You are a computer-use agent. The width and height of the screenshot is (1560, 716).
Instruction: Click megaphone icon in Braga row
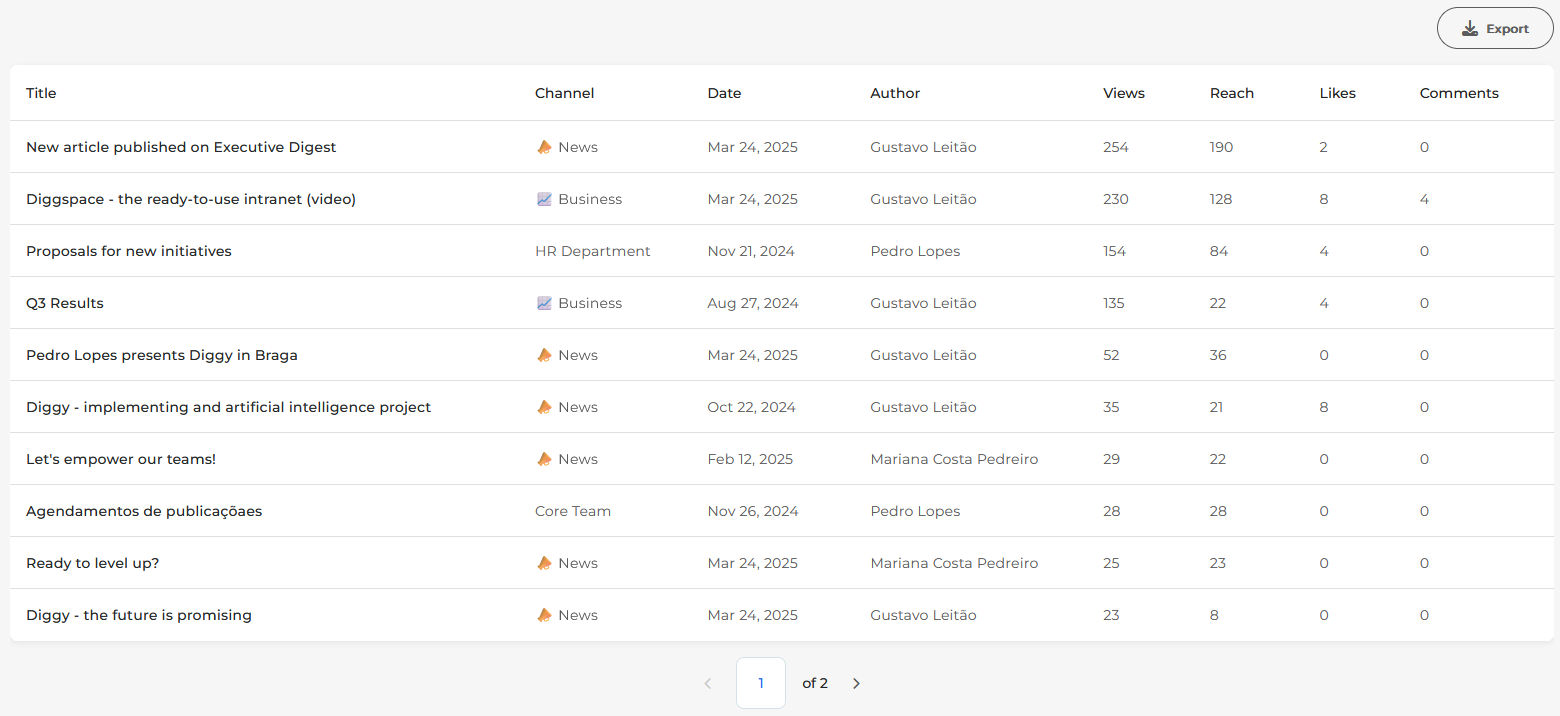(544, 355)
